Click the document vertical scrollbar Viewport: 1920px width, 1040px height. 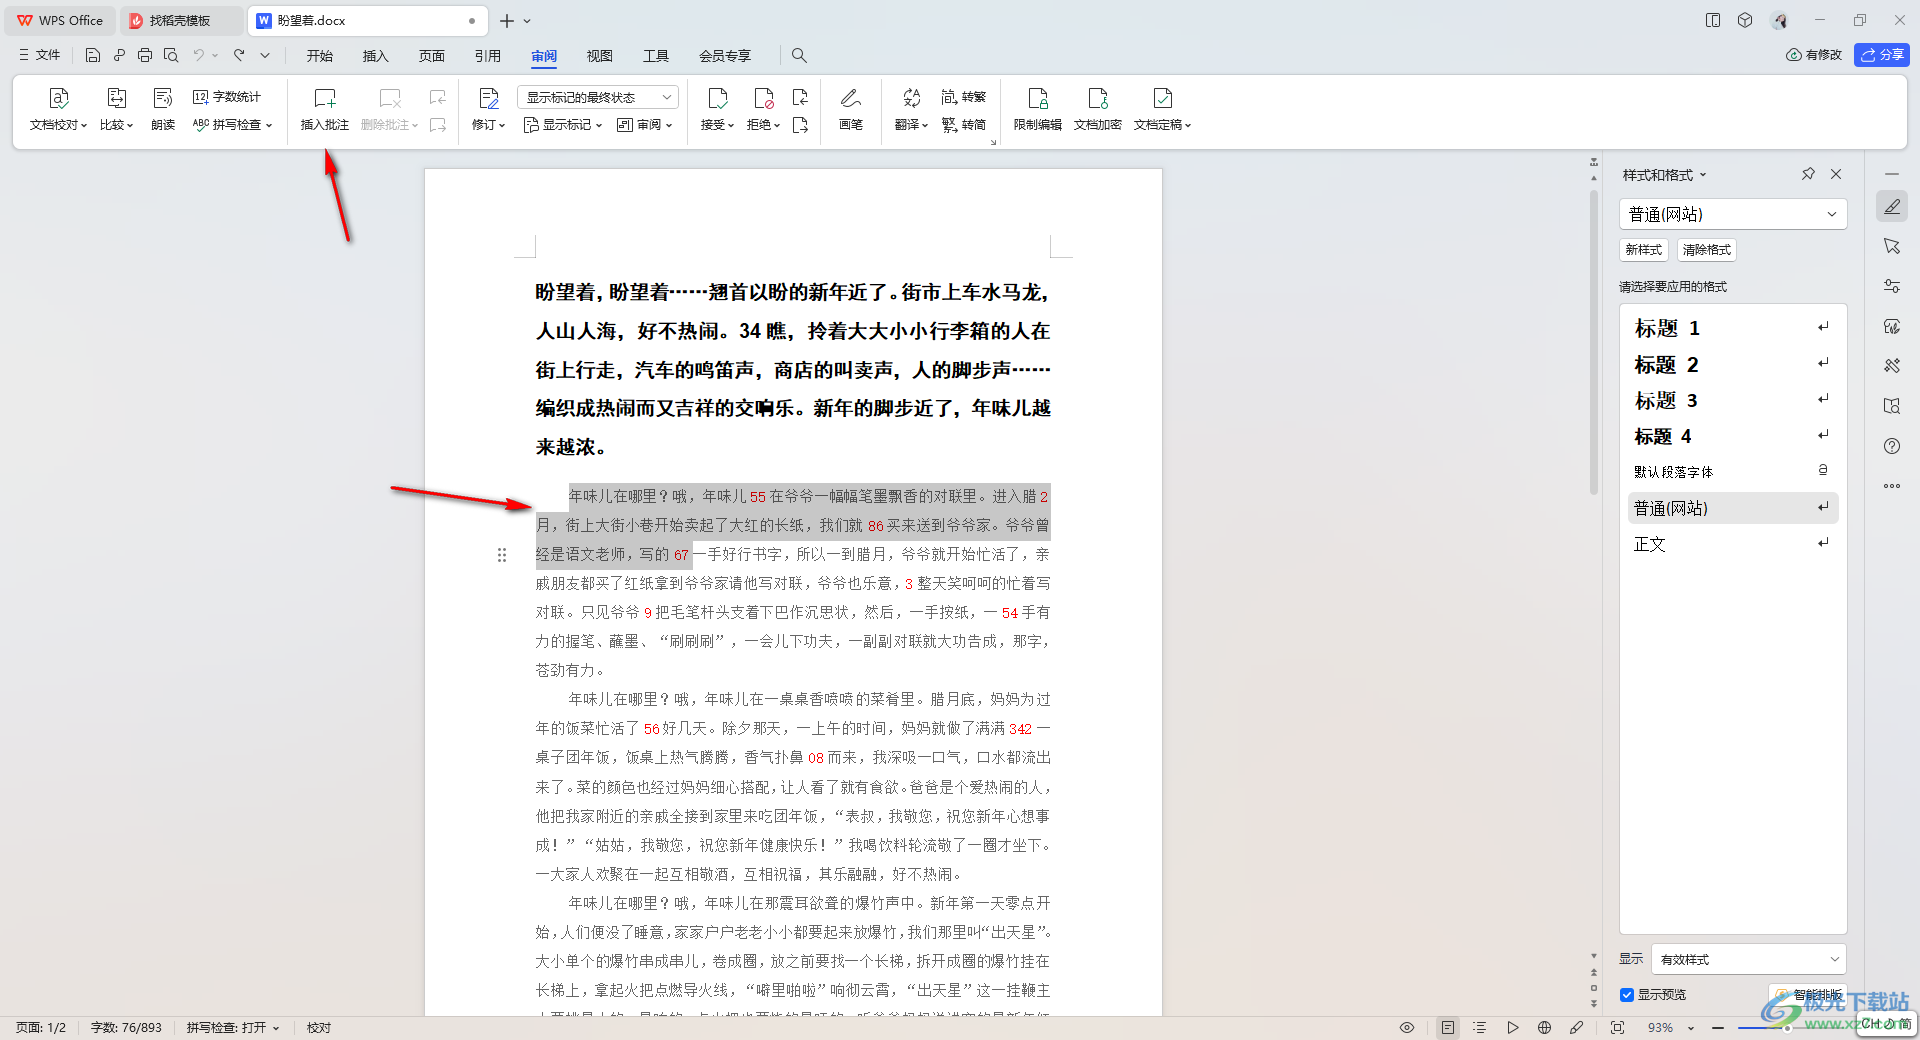pyautogui.click(x=1594, y=342)
